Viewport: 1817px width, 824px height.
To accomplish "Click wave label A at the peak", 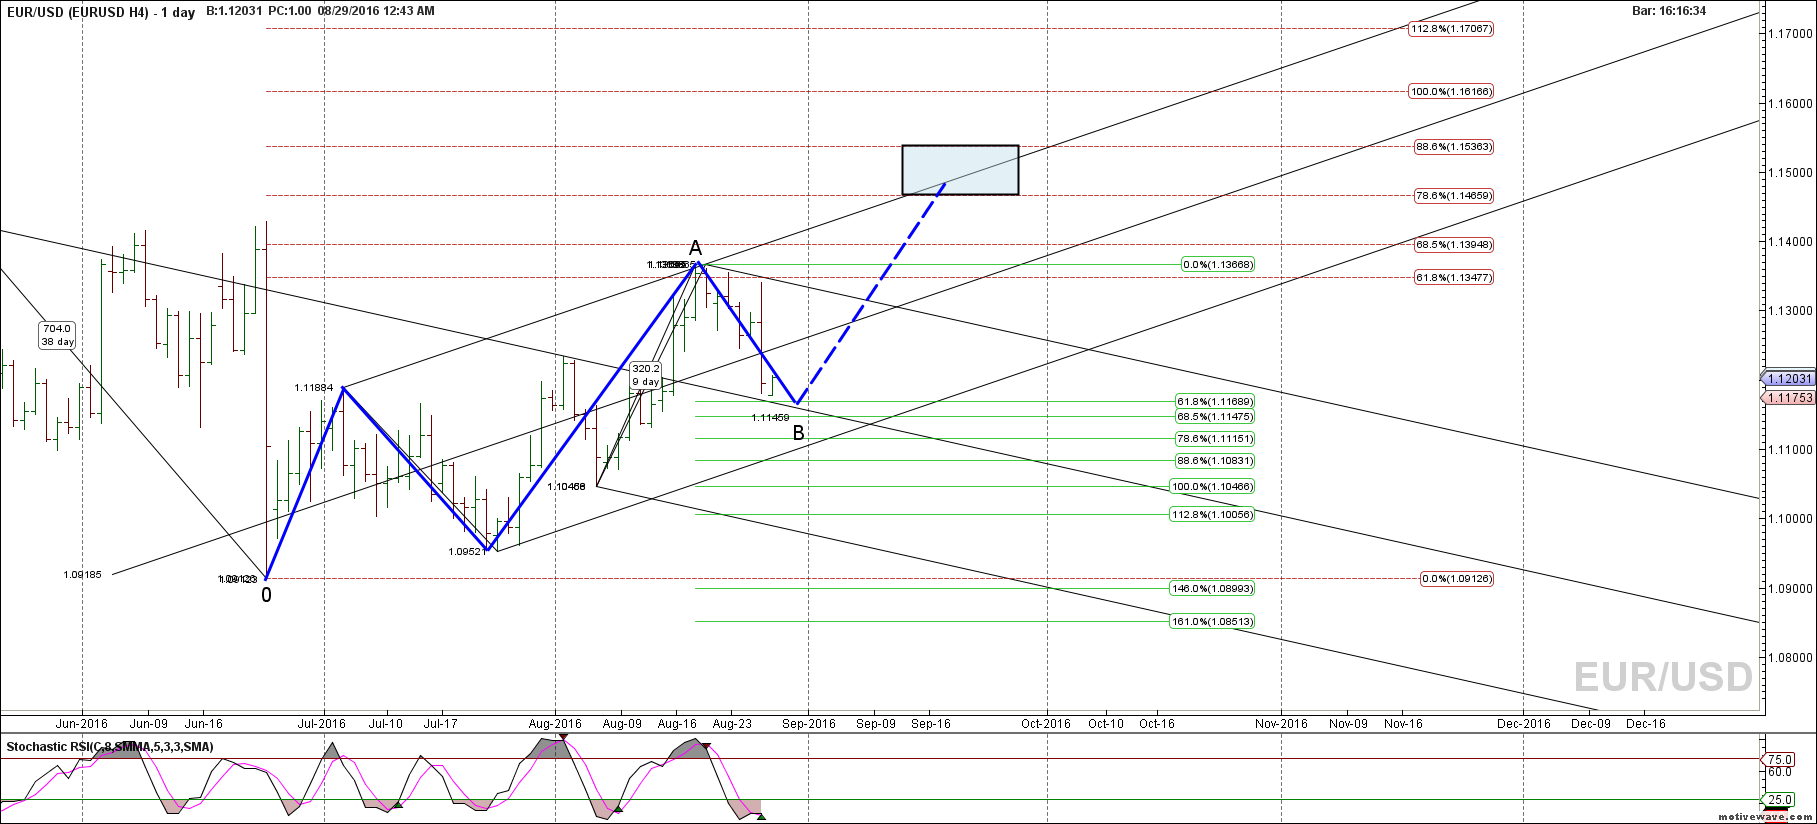I will click(x=696, y=248).
